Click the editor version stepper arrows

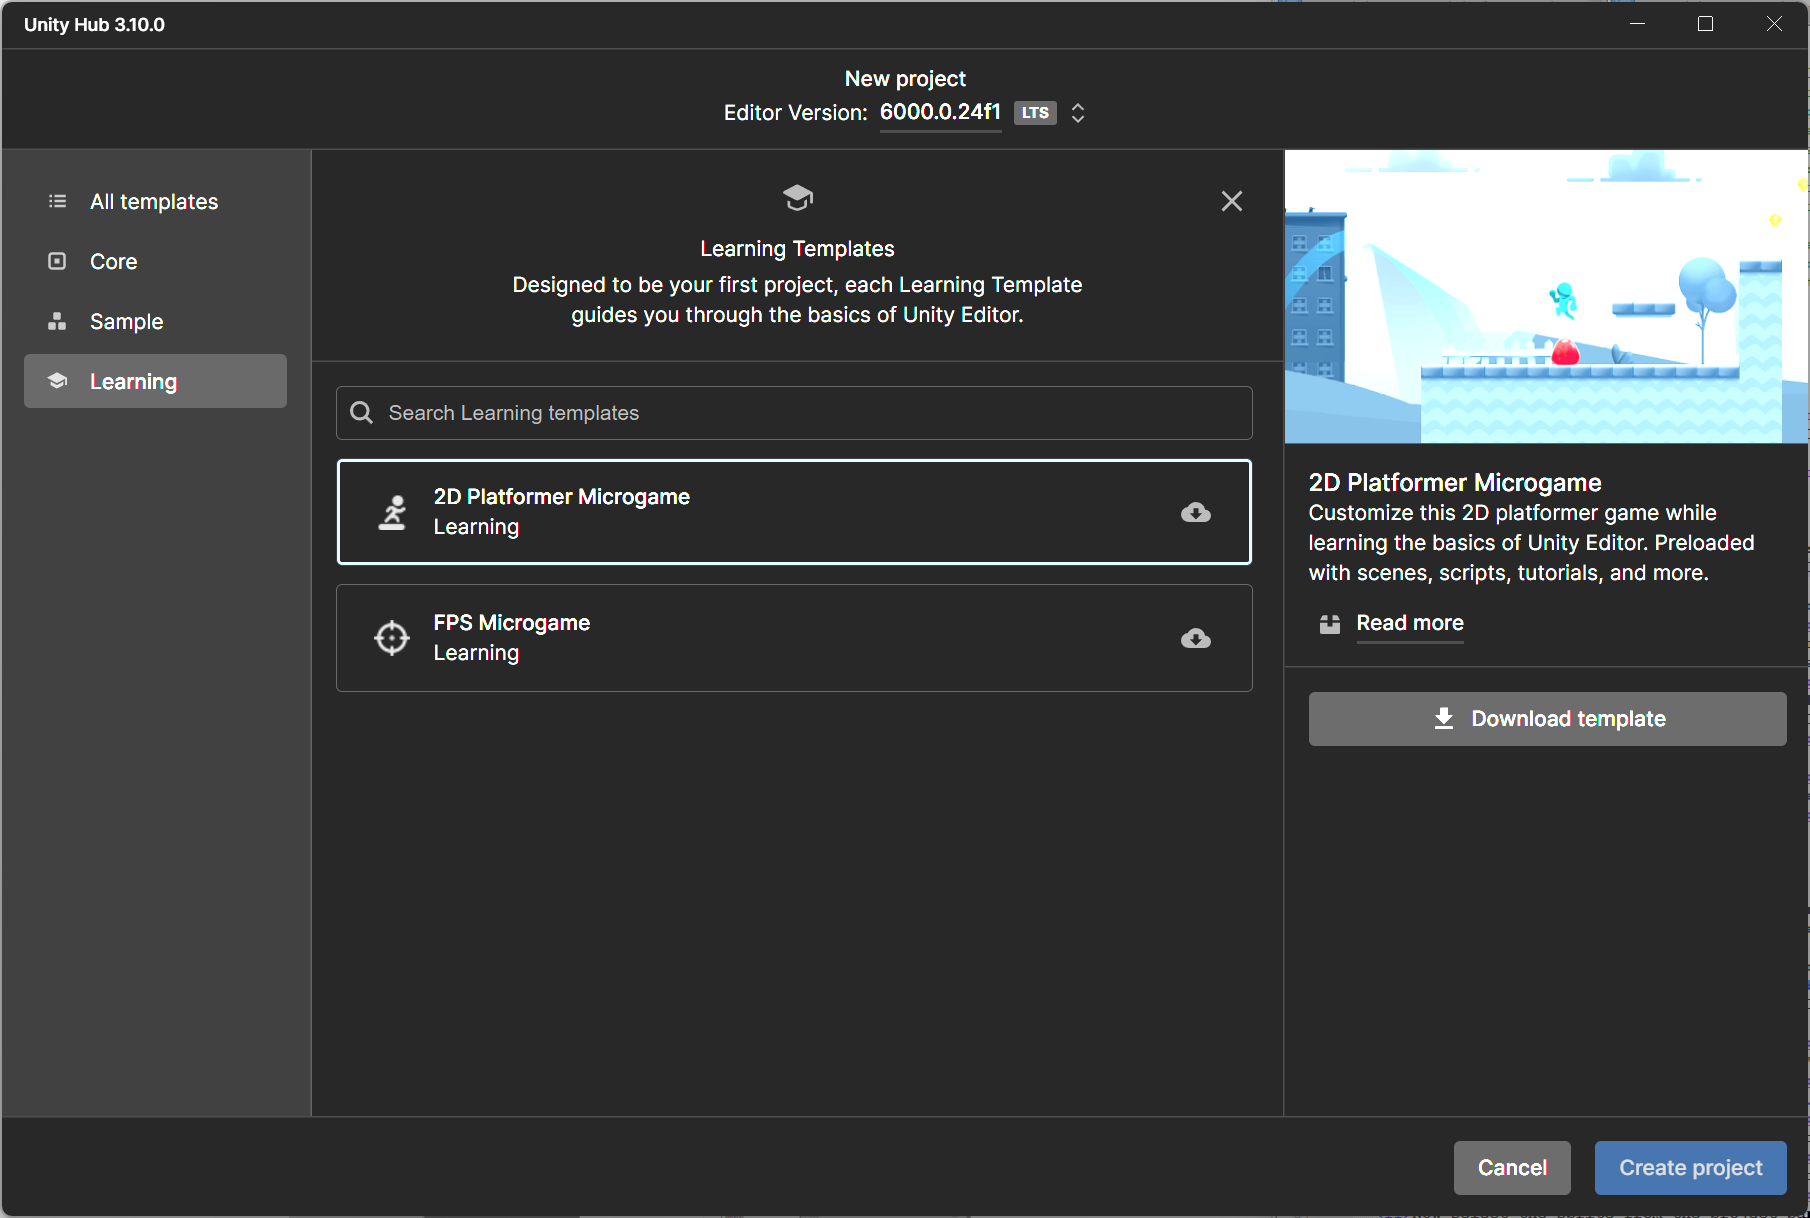tap(1078, 113)
